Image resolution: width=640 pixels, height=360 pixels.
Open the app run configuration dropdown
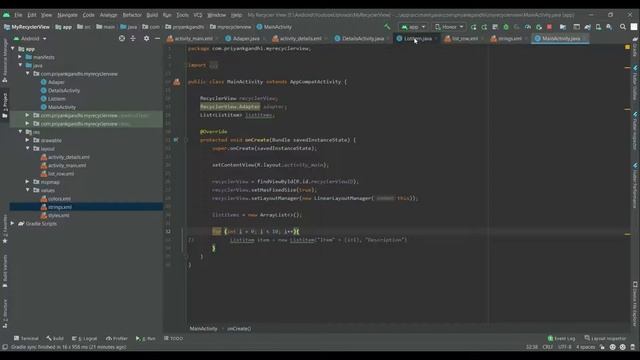click(413, 27)
